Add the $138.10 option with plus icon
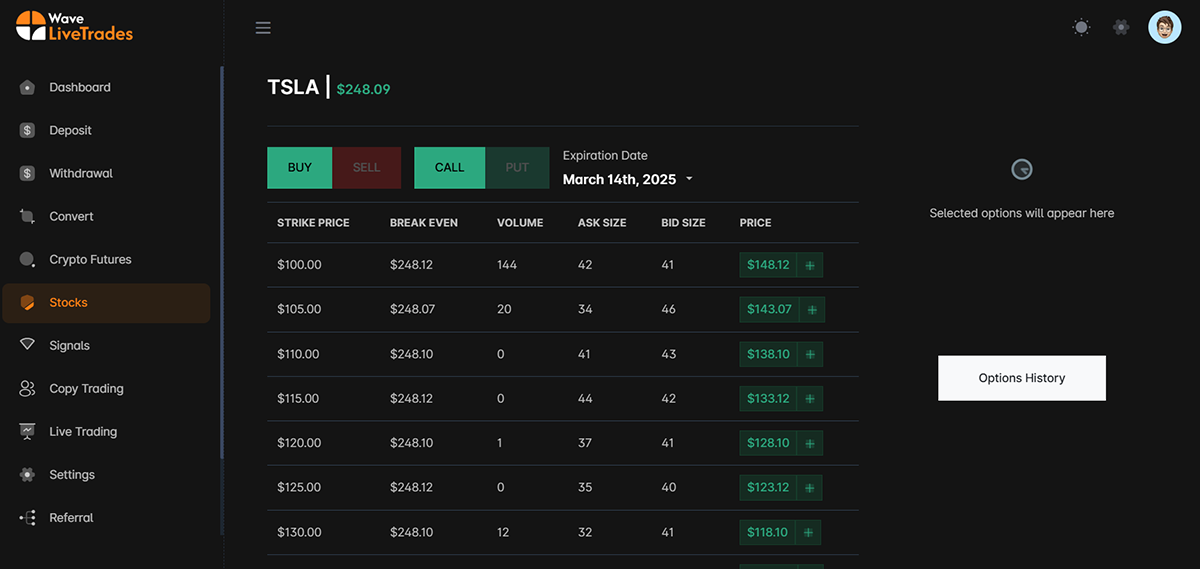Image resolution: width=1200 pixels, height=569 pixels. coord(810,354)
